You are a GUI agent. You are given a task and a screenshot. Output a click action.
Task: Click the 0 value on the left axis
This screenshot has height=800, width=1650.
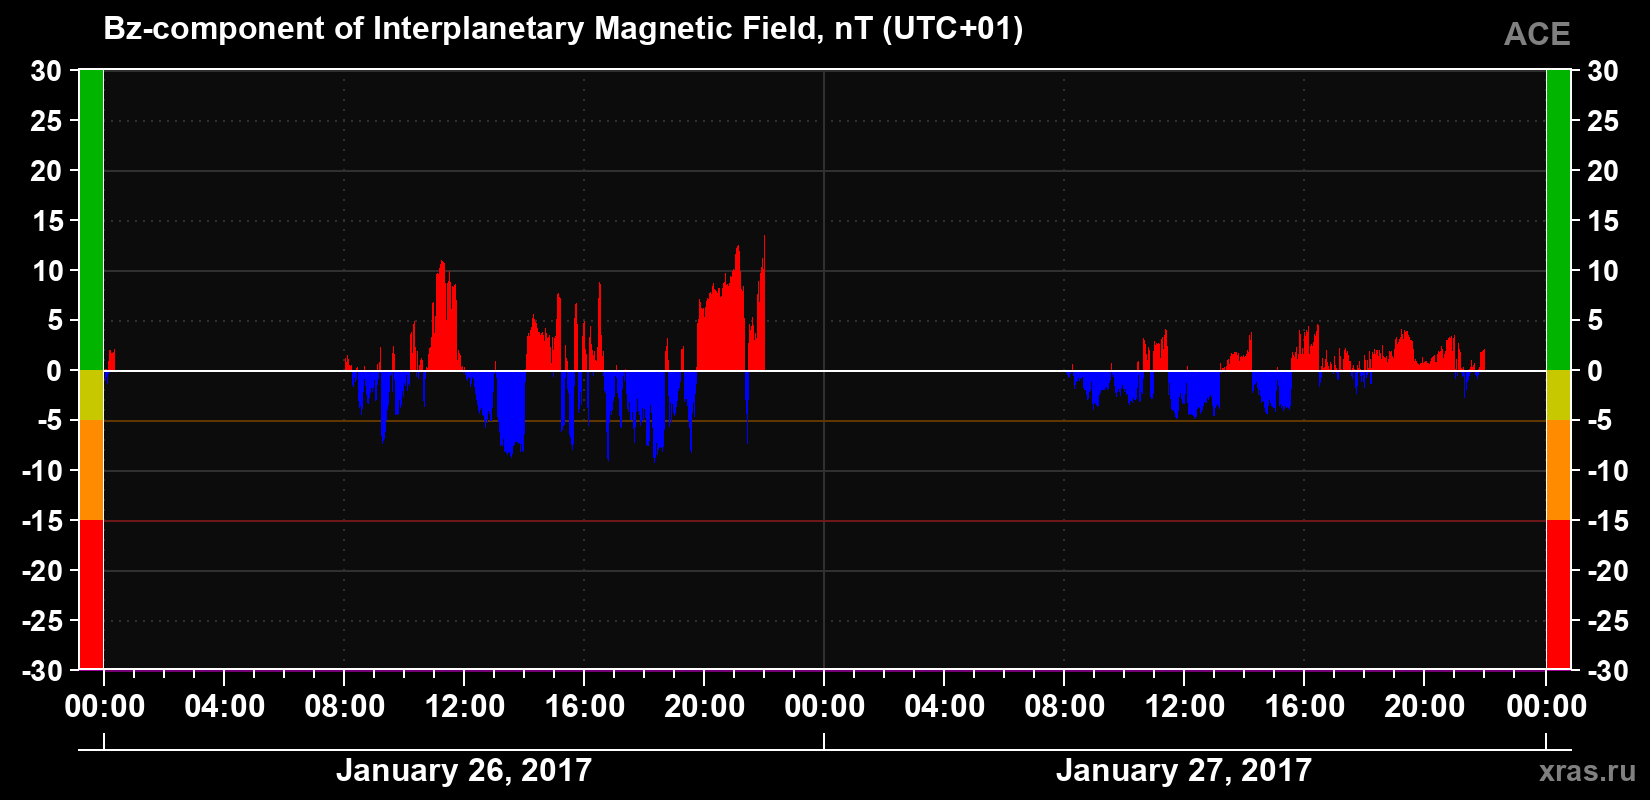pyautogui.click(x=54, y=371)
